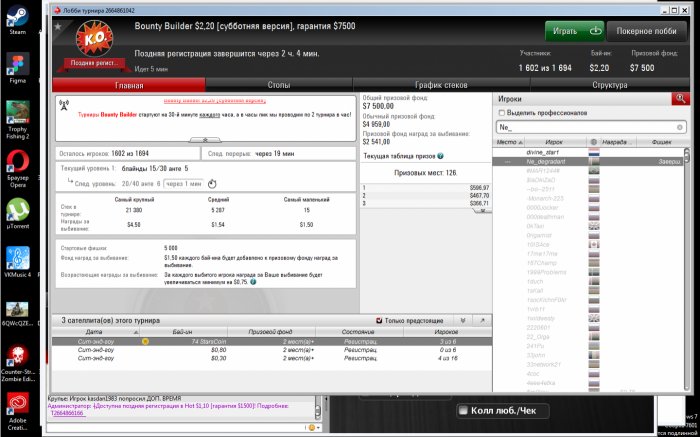The image size is (700, 437).
Task: Select the VKMusic 4 desktop shortcut
Action: (x=17, y=262)
